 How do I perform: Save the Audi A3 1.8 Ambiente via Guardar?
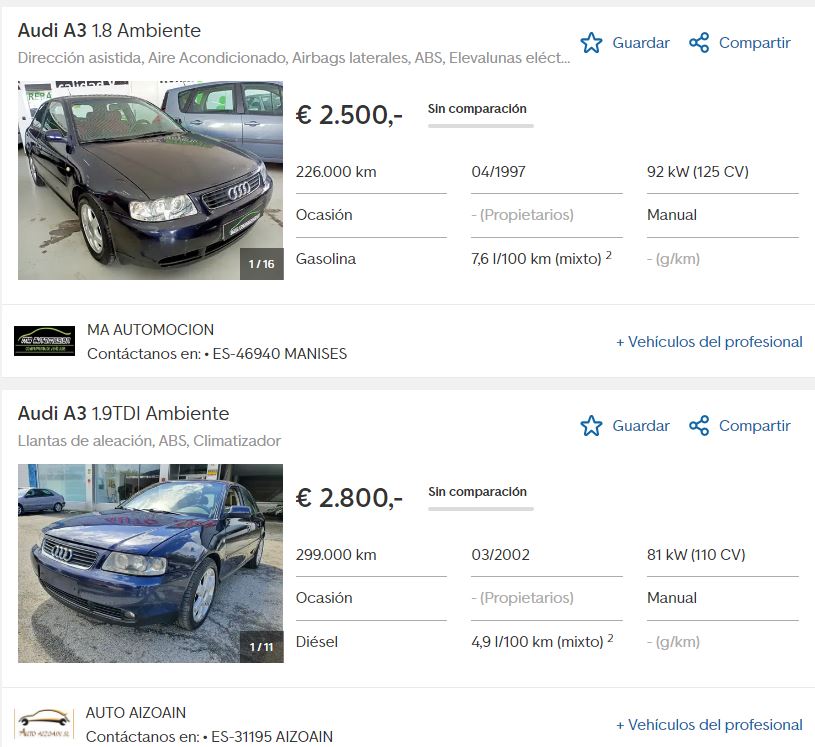640,43
